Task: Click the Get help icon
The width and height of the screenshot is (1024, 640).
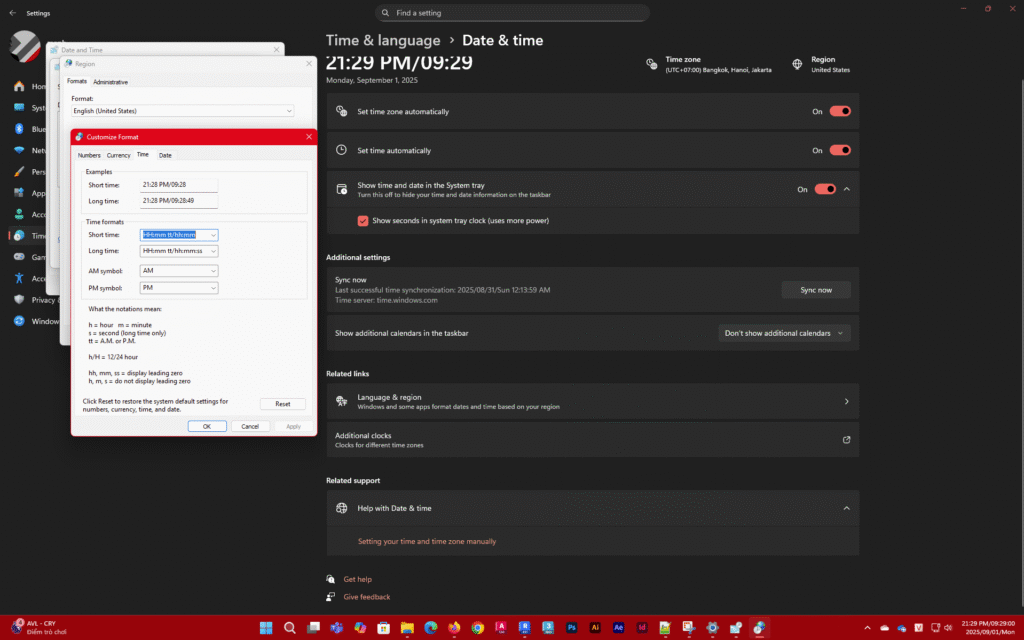Action: click(x=331, y=579)
